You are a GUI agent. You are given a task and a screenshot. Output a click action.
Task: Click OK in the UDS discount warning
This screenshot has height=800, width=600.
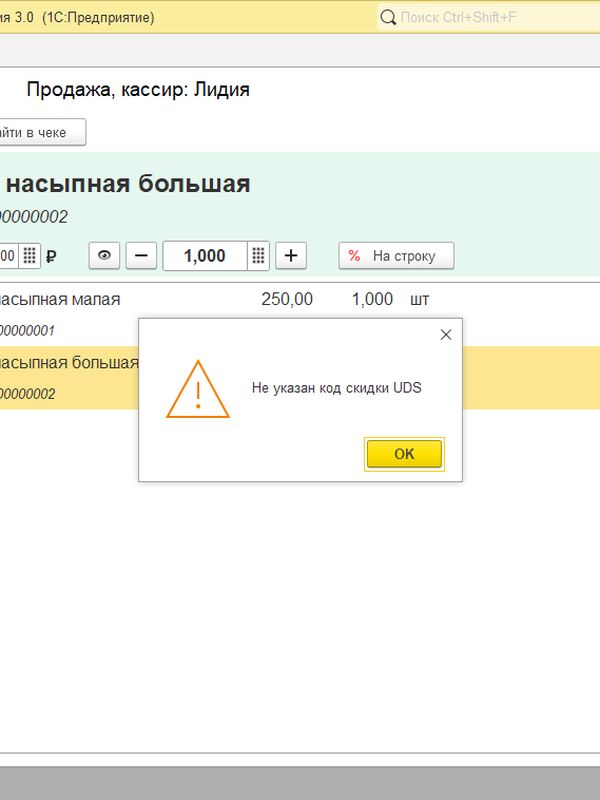point(404,454)
